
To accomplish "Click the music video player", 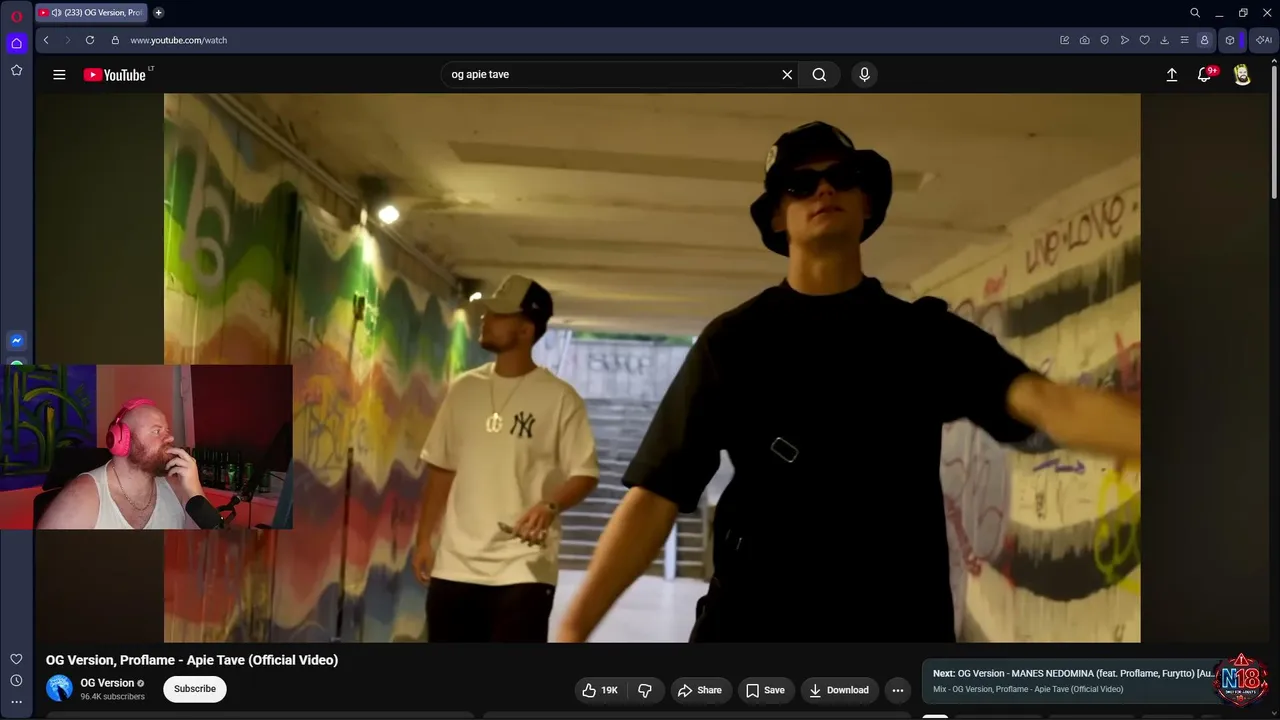I will [x=652, y=368].
